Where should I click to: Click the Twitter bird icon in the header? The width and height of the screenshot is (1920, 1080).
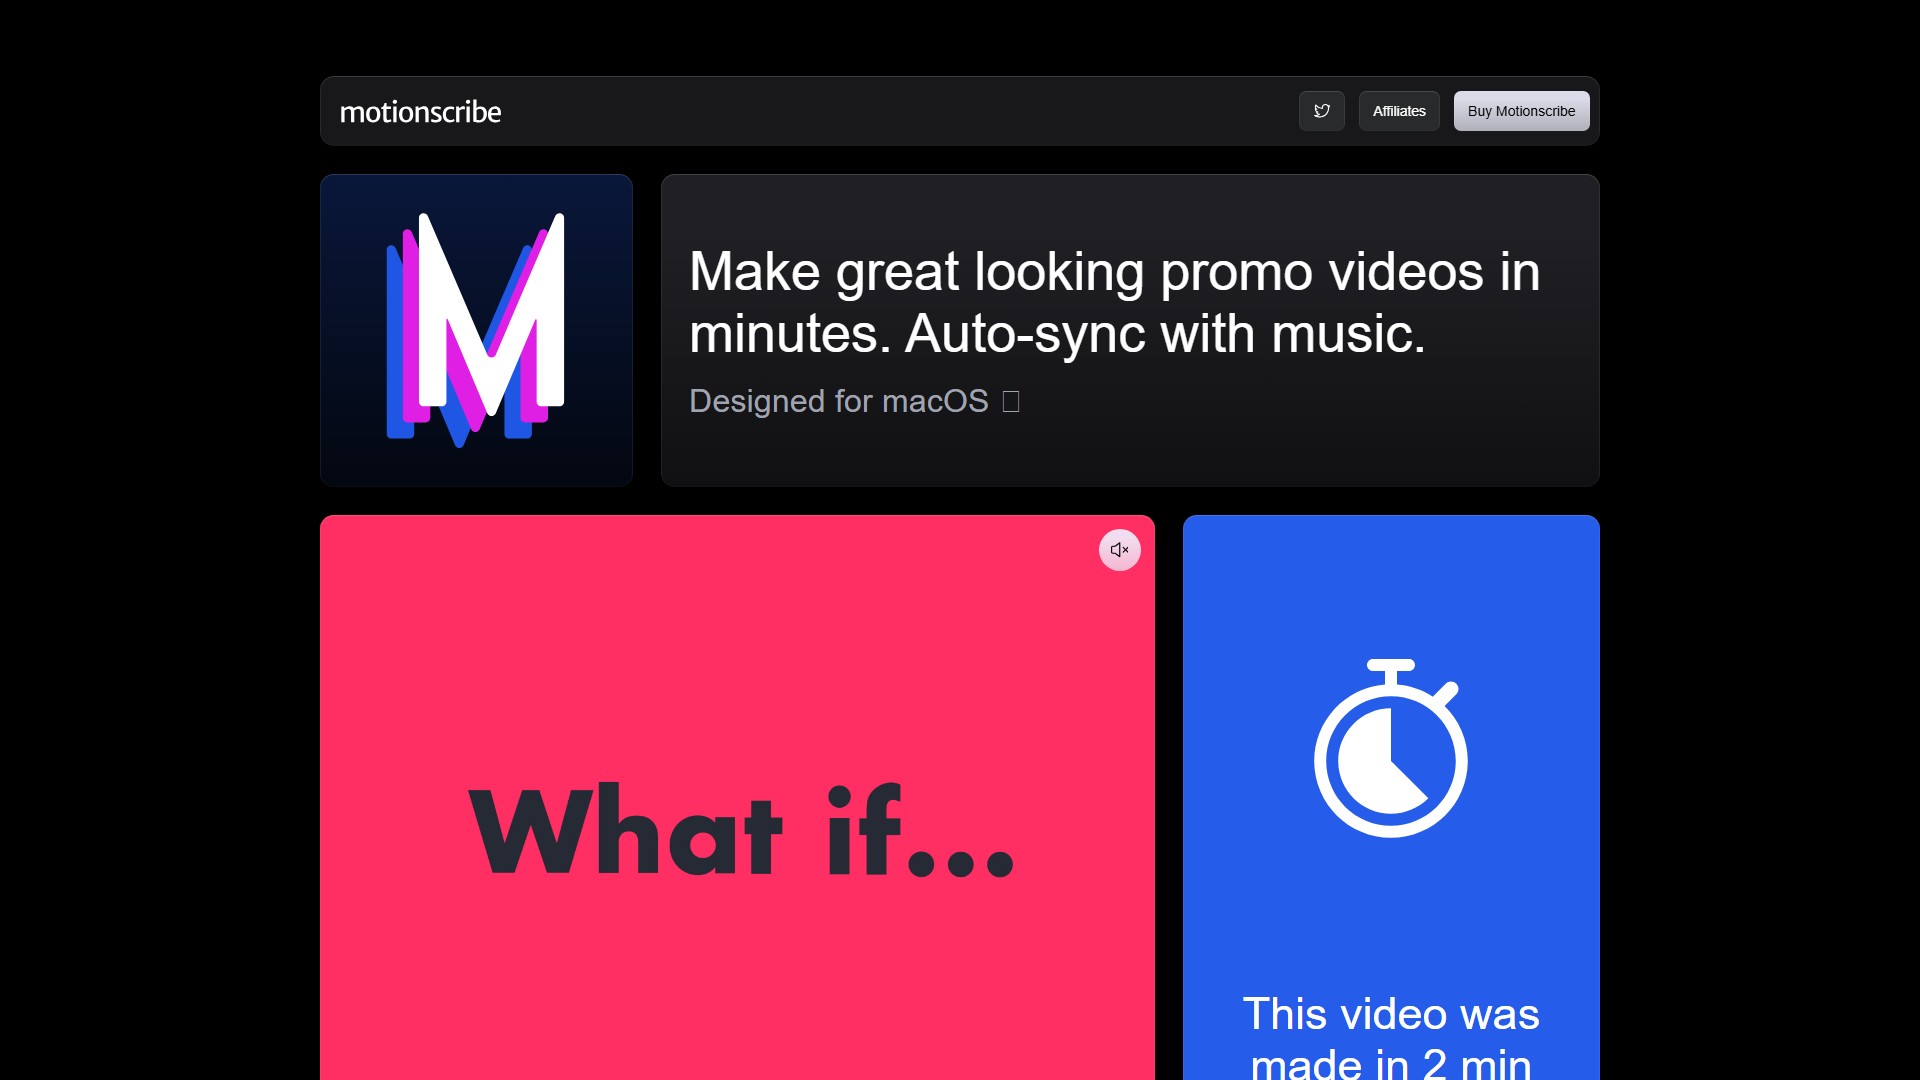[x=1322, y=111]
